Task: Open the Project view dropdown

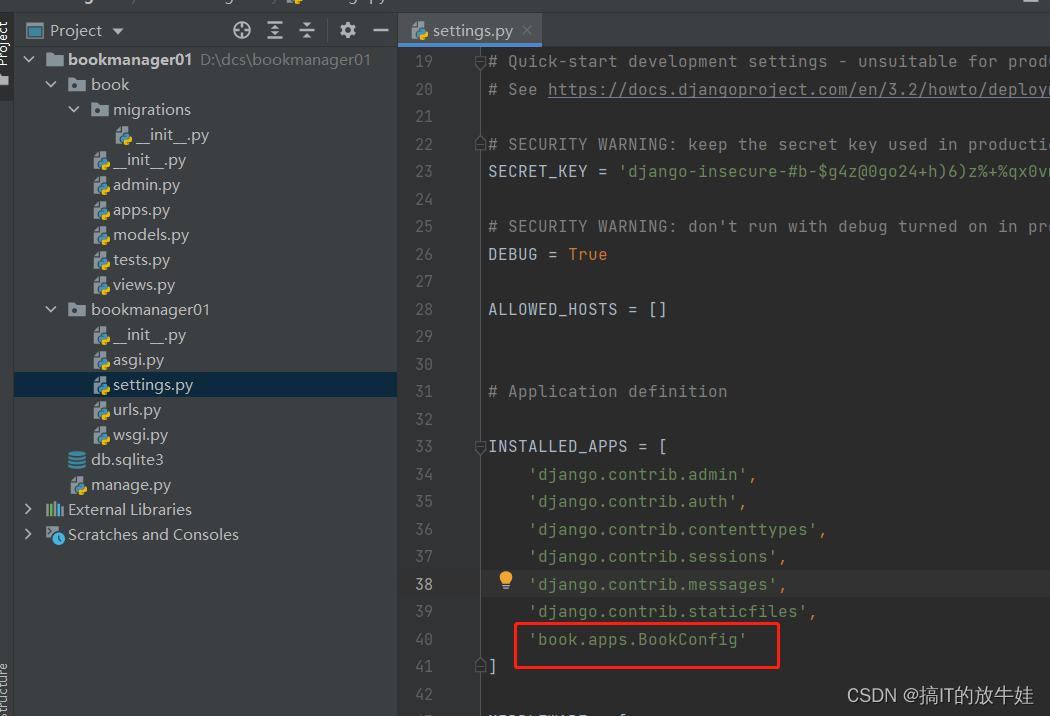Action: pyautogui.click(x=119, y=31)
